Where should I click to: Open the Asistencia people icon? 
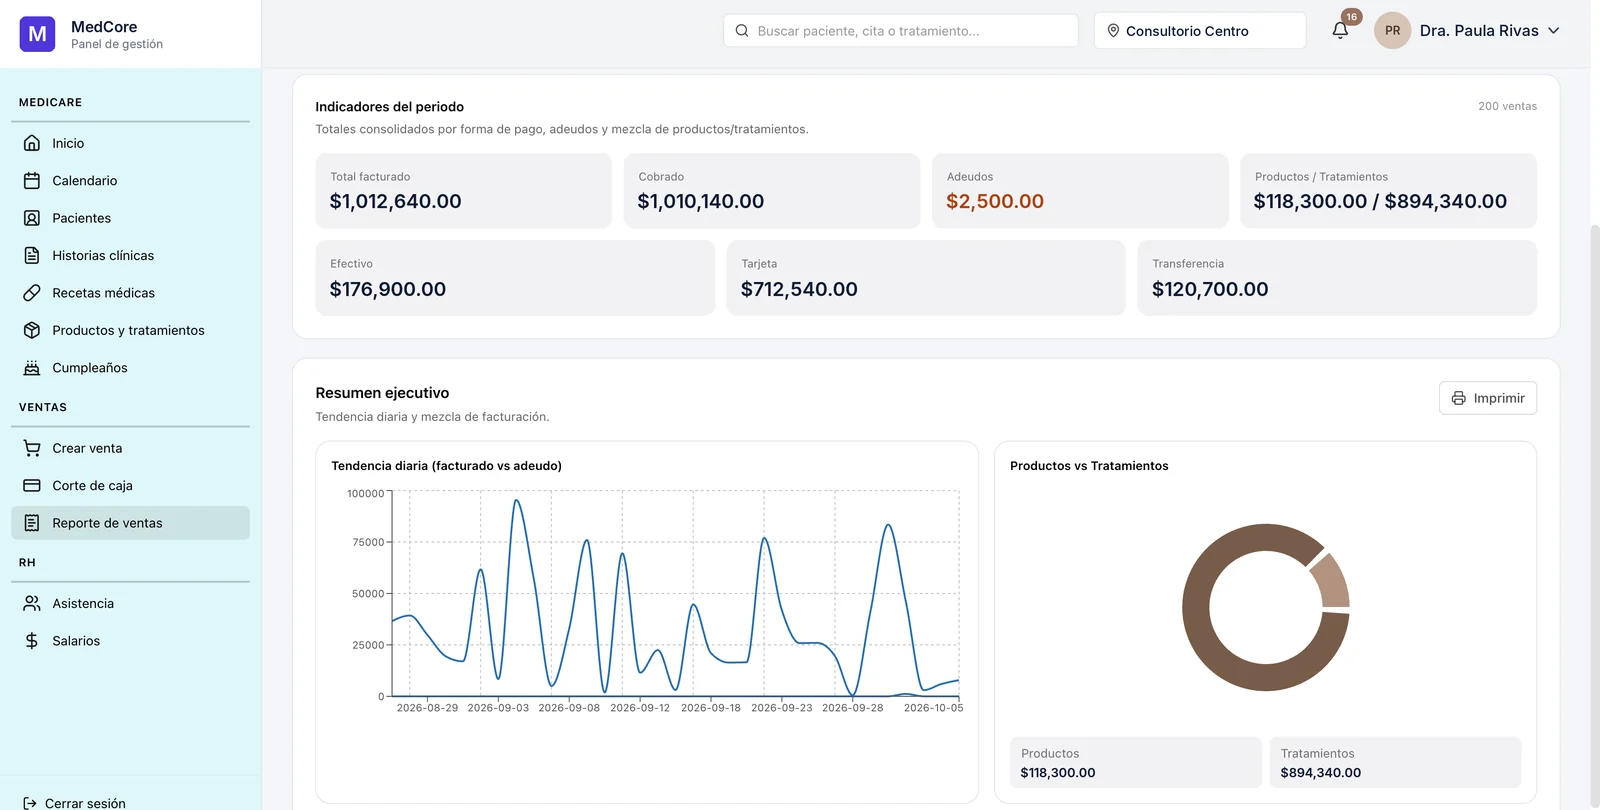pos(32,604)
